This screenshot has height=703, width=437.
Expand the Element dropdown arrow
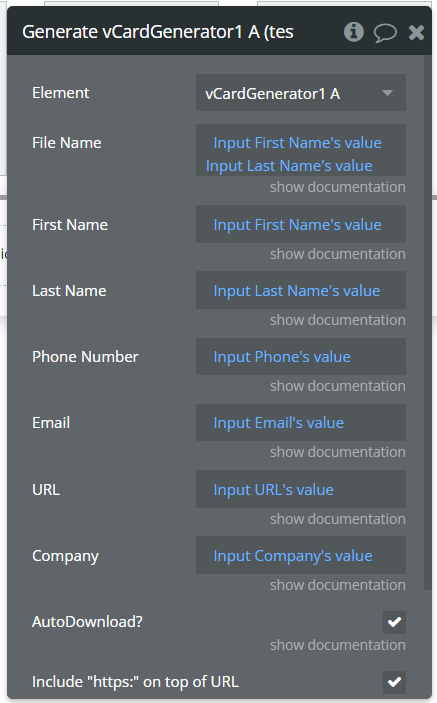click(x=387, y=93)
